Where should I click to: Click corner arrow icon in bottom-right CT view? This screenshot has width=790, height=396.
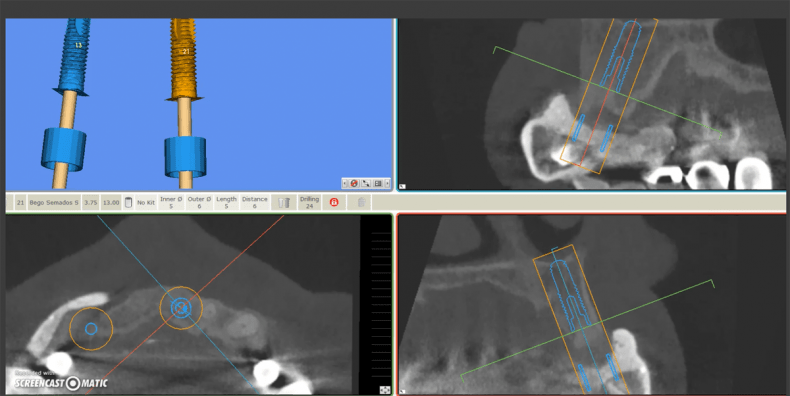click(402, 391)
